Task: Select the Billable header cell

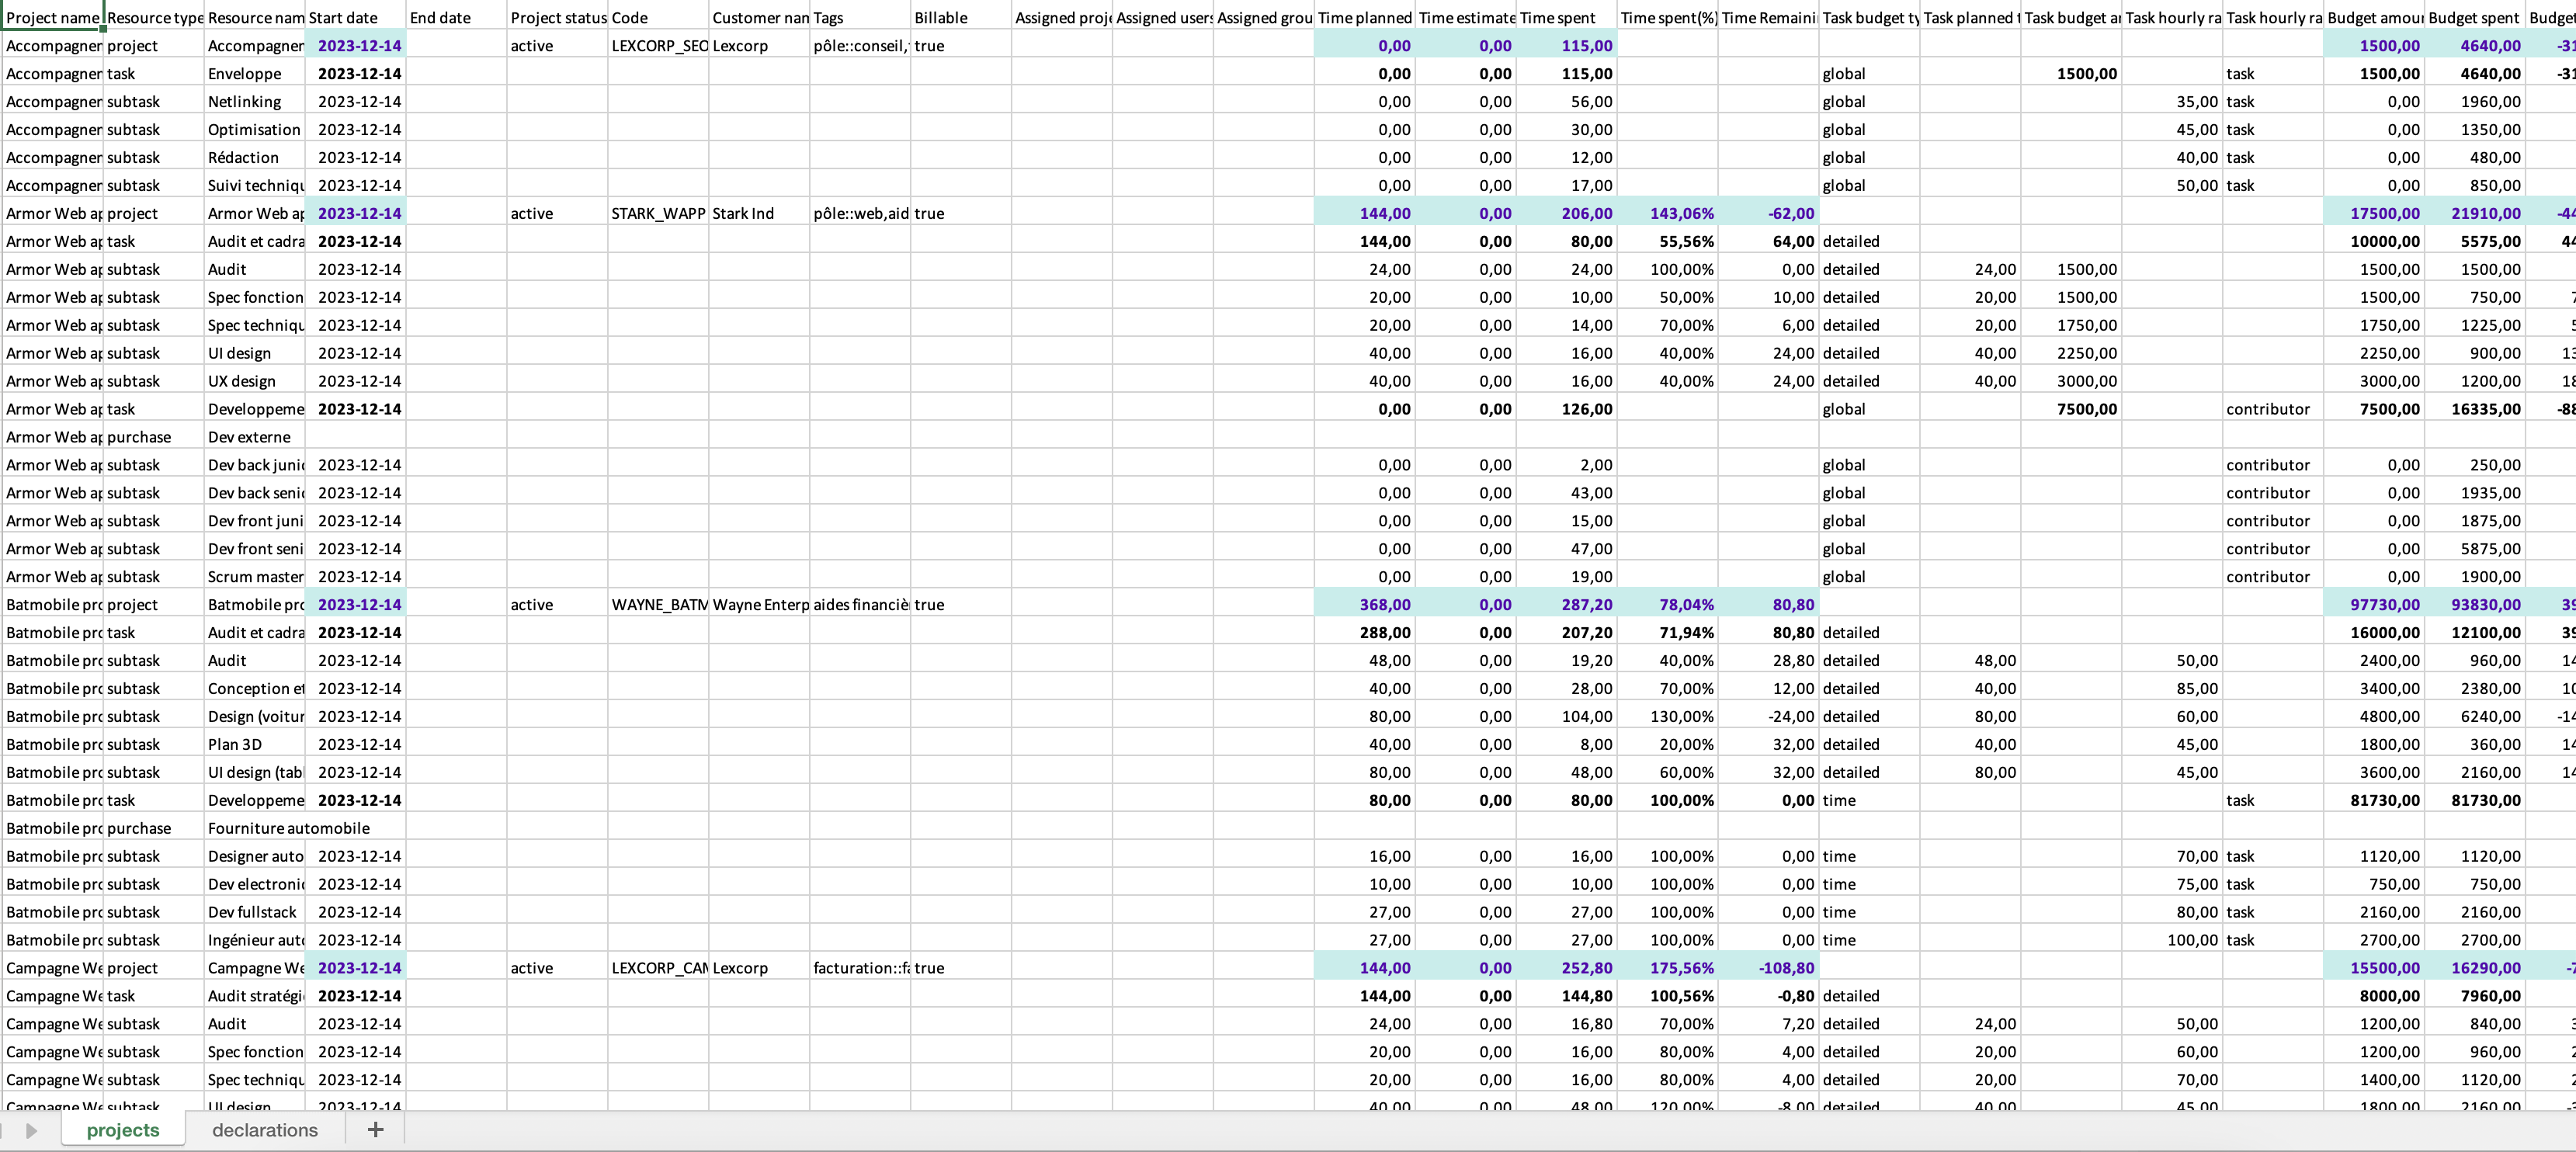Action: pos(961,17)
